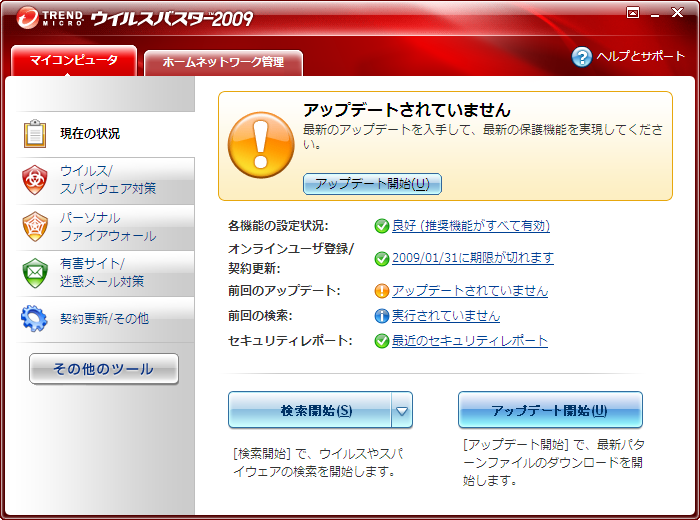Close the ウイルスバスター2009 window
This screenshot has width=700, height=520.
pos(677,12)
